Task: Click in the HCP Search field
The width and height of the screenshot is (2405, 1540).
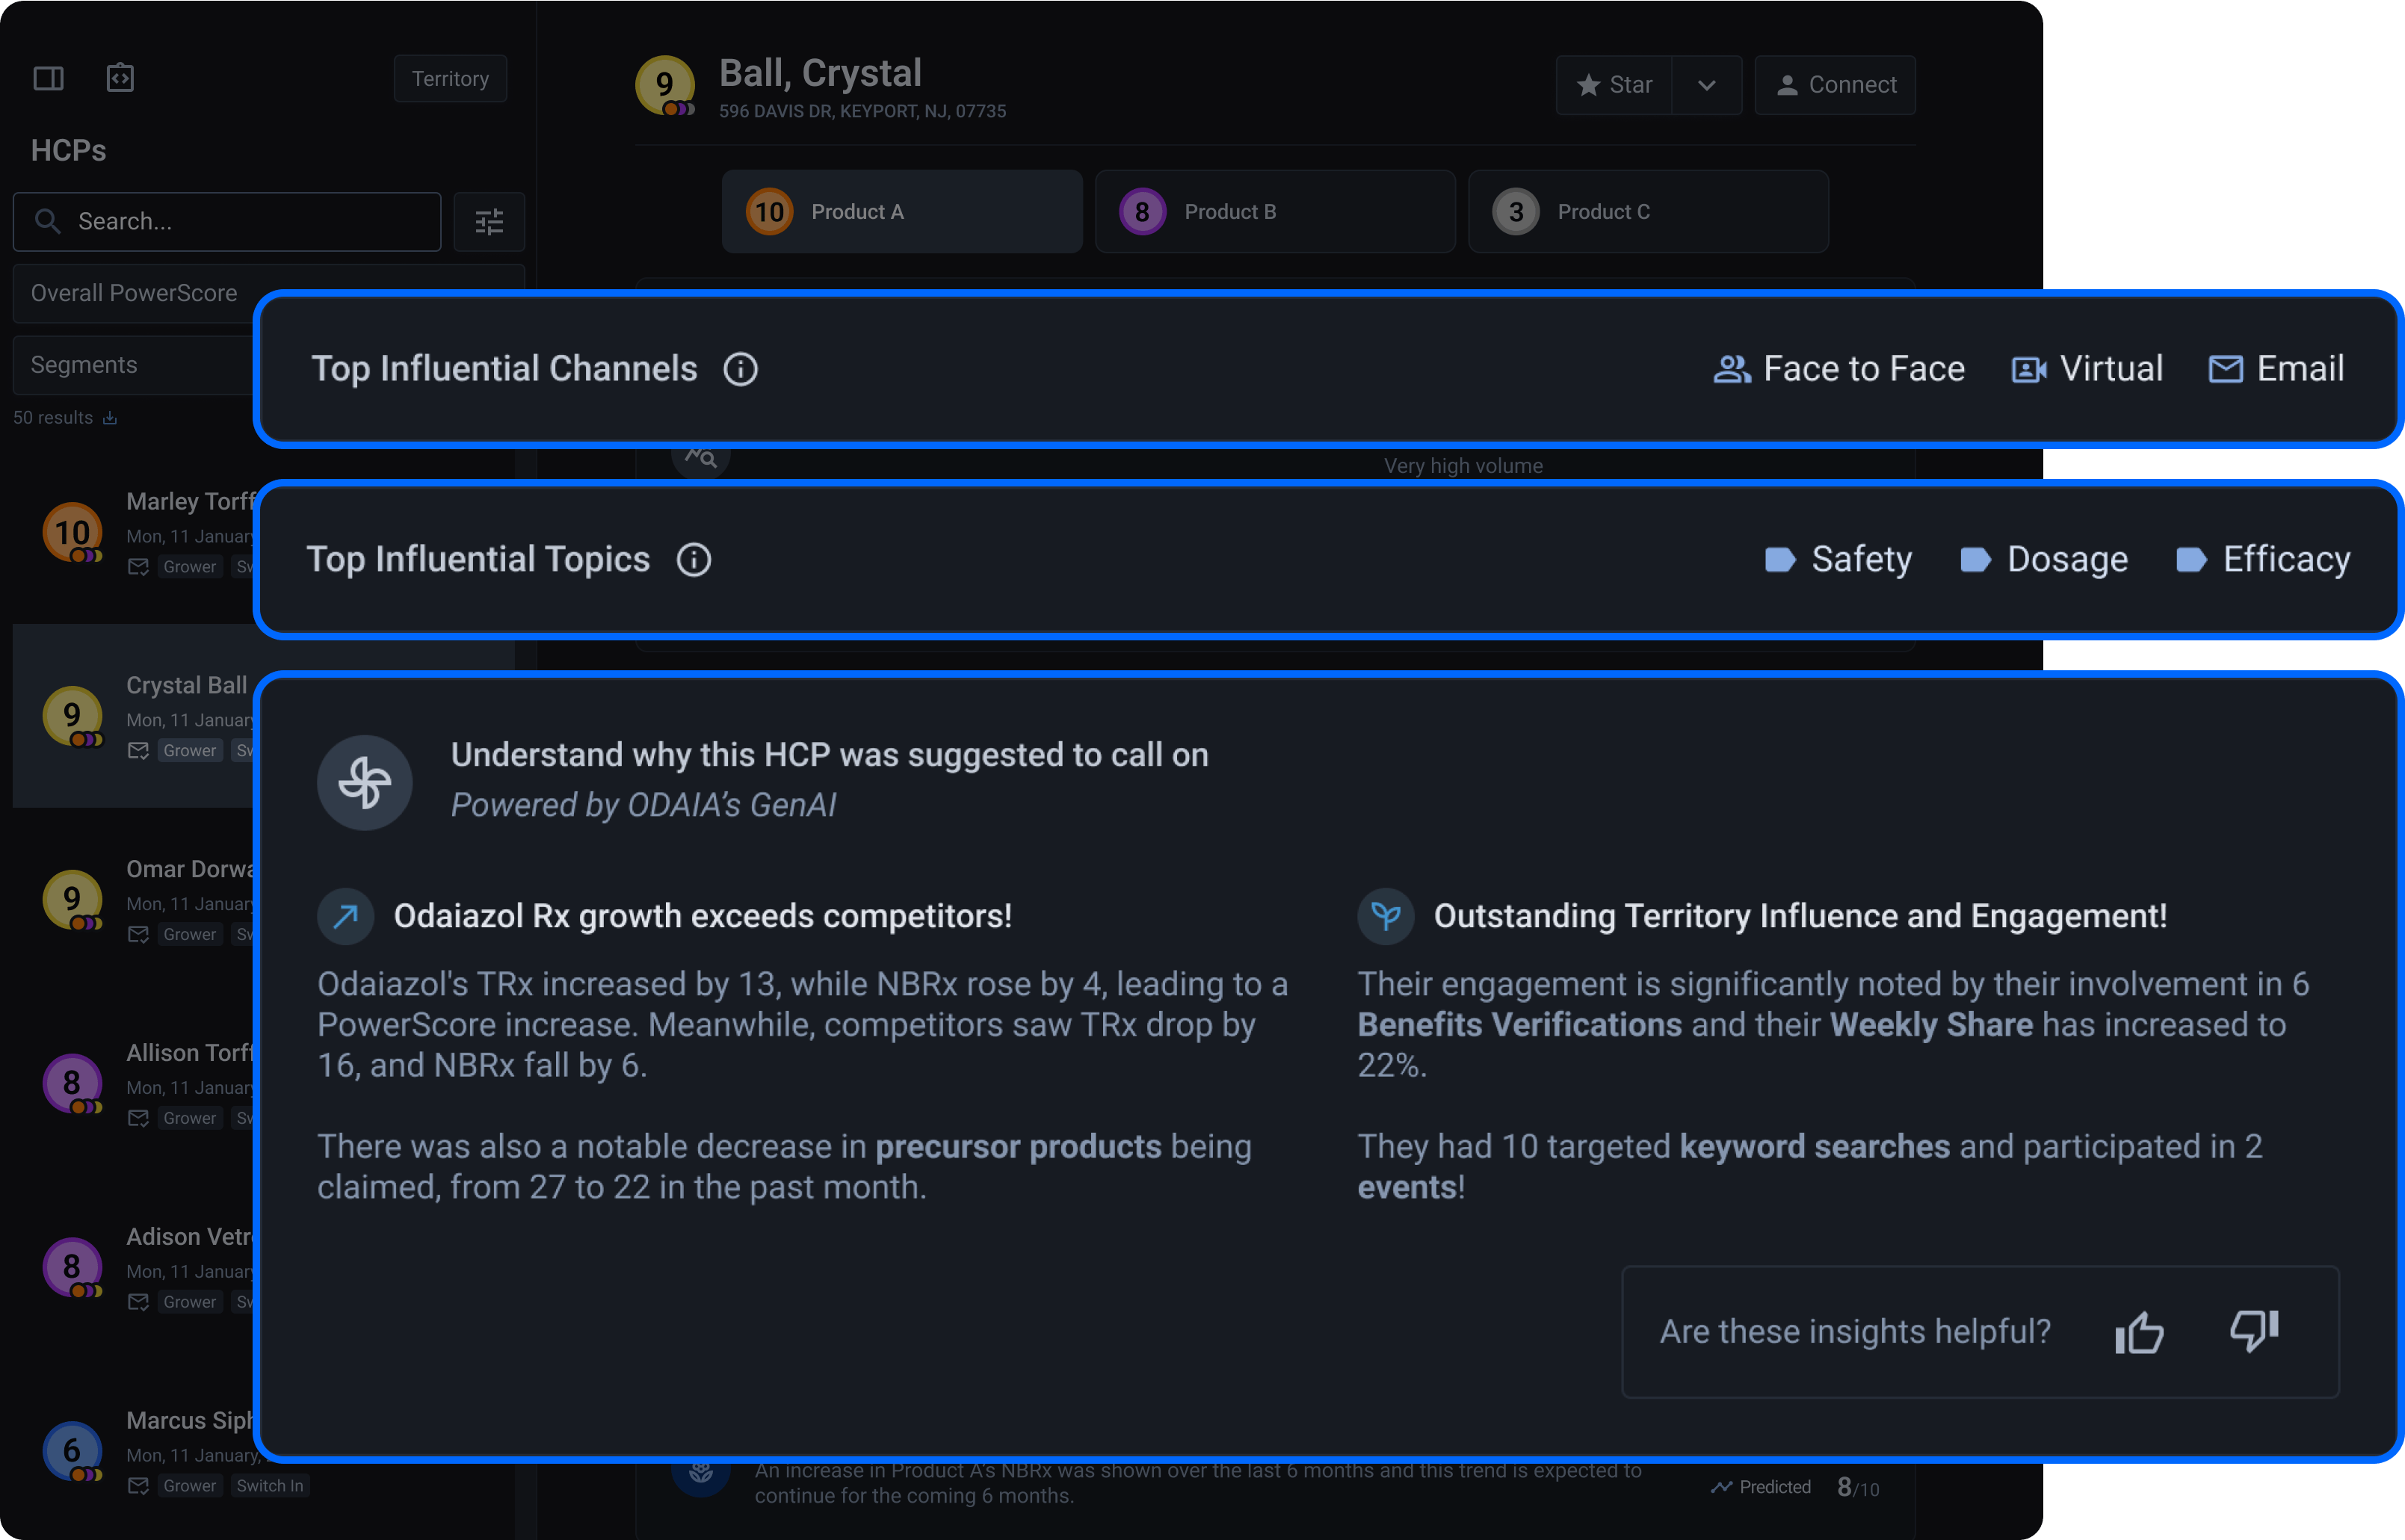Action: [240, 221]
